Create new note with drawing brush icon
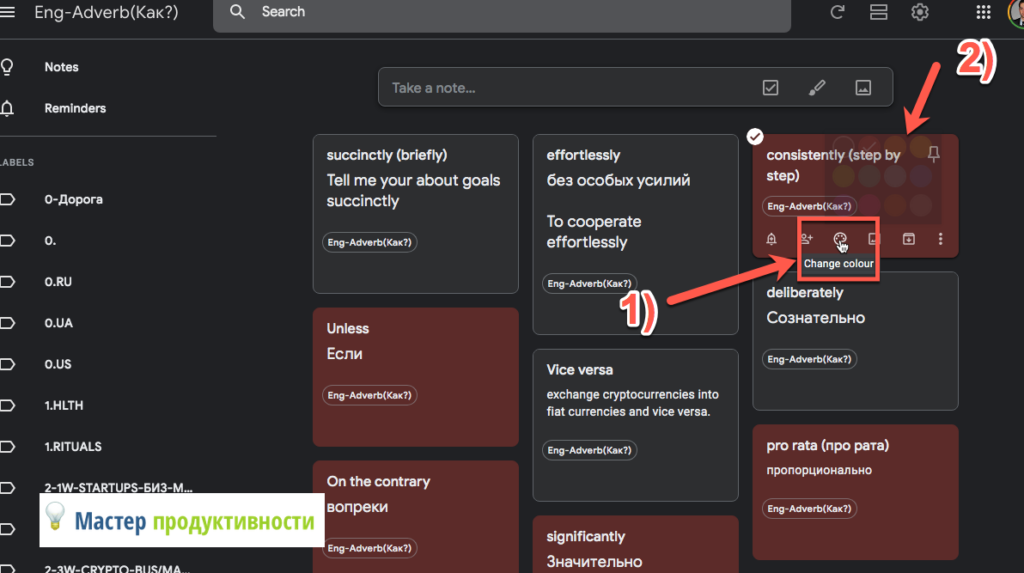1024x573 pixels. (817, 88)
